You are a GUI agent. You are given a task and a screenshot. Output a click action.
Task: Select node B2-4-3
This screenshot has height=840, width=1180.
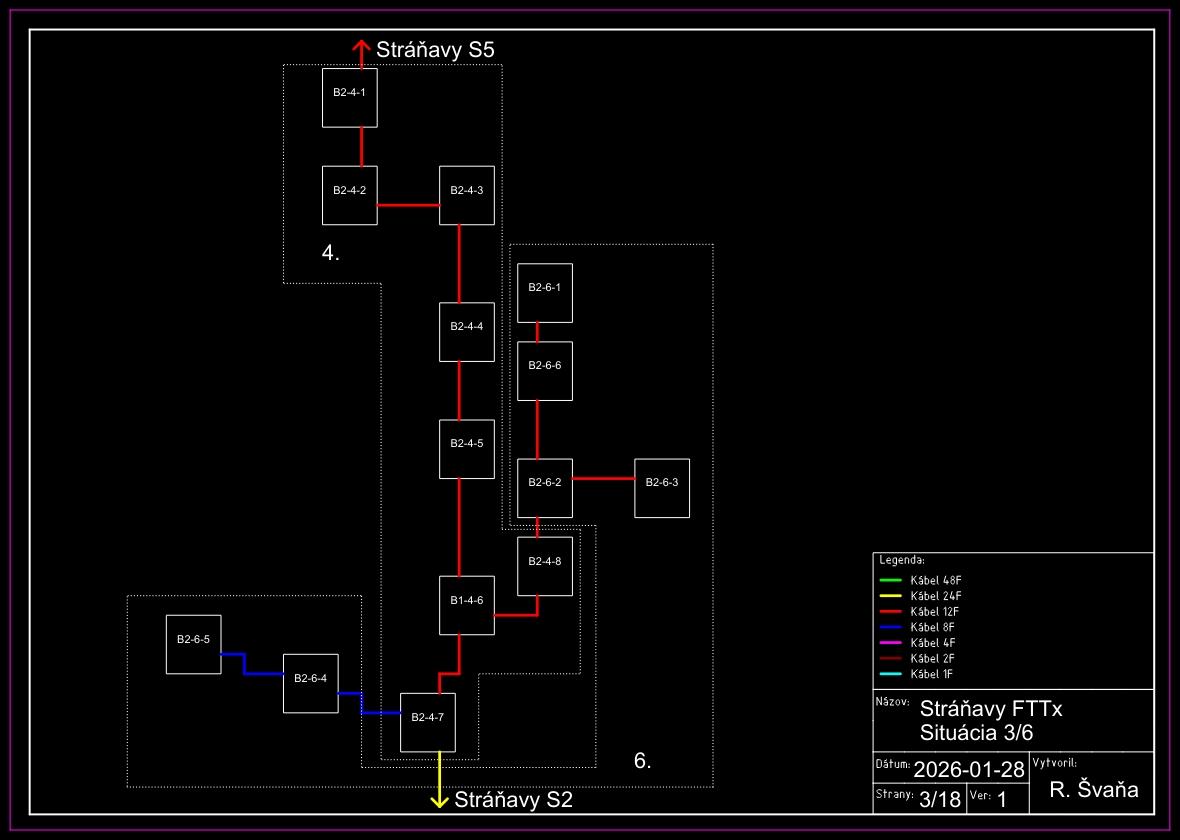click(x=467, y=196)
